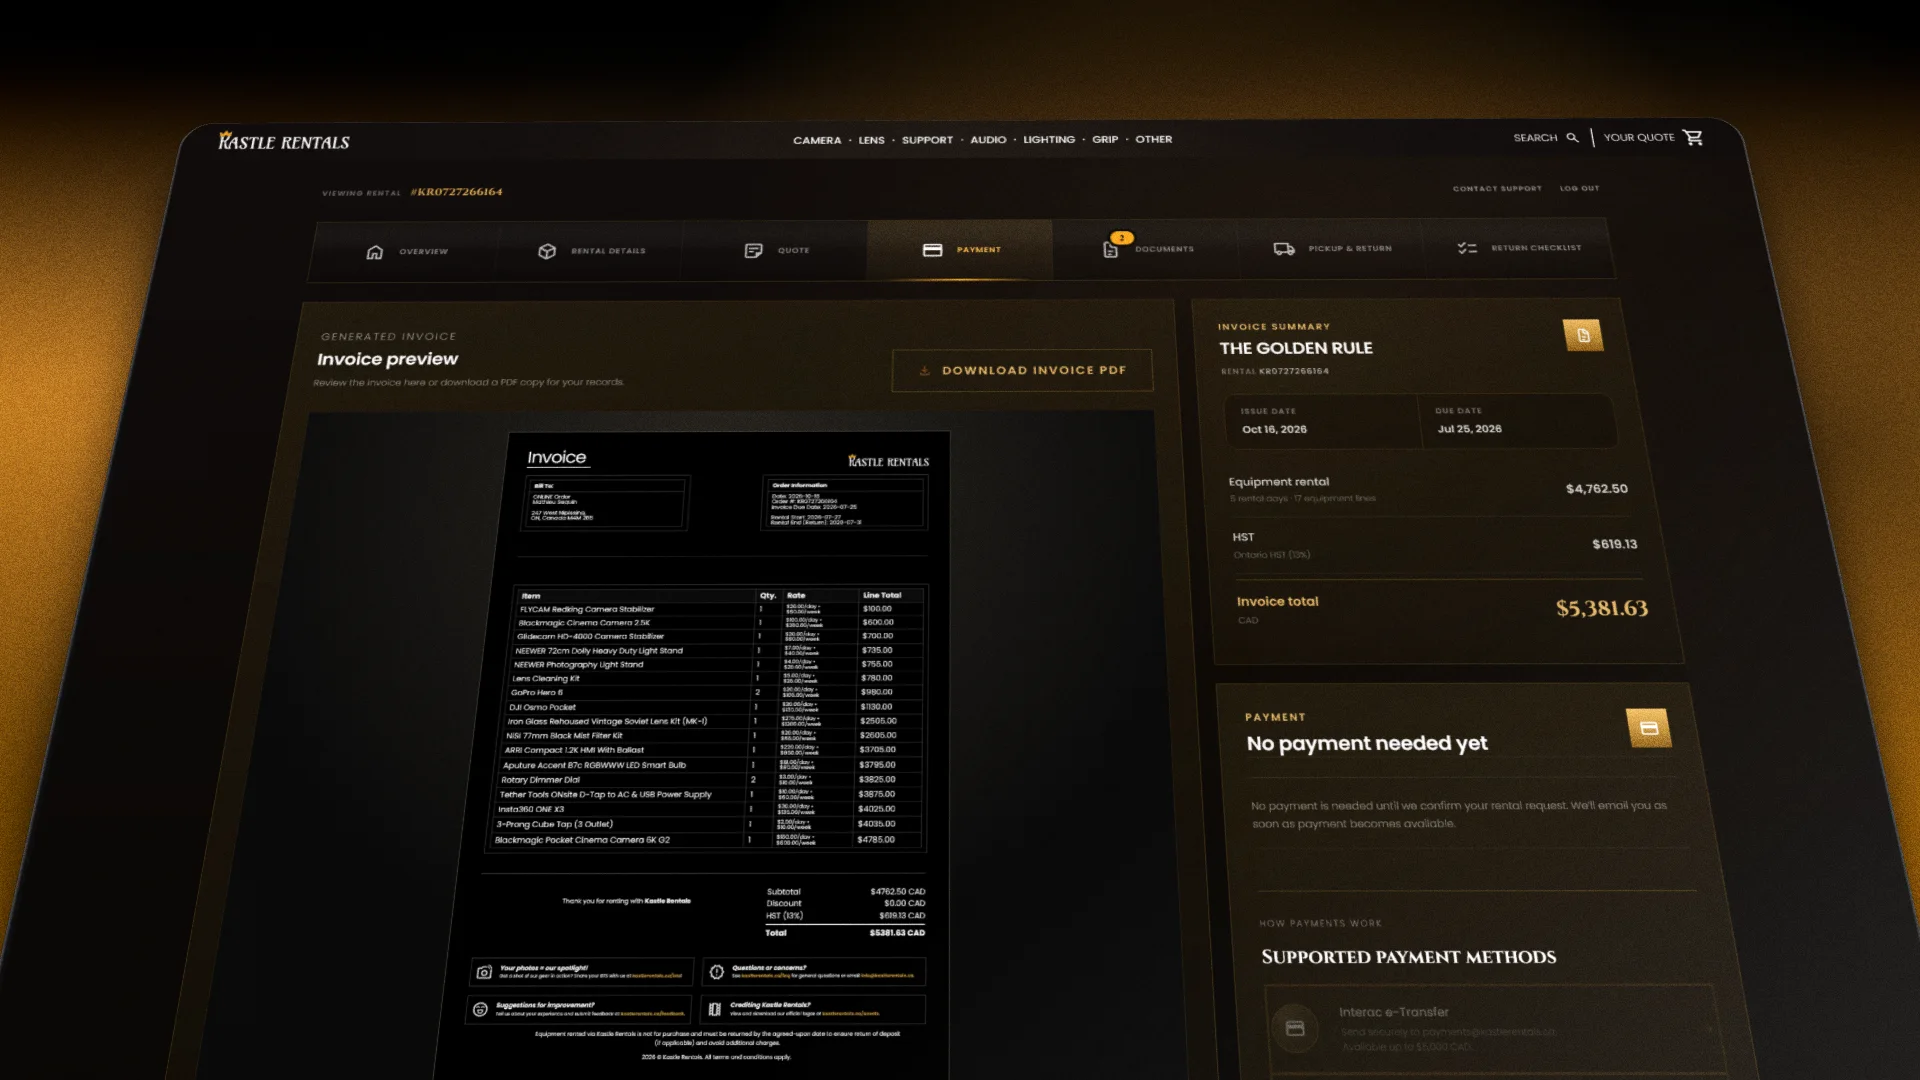
Task: Click the gold payment card icon
Action: pyautogui.click(x=1649, y=728)
